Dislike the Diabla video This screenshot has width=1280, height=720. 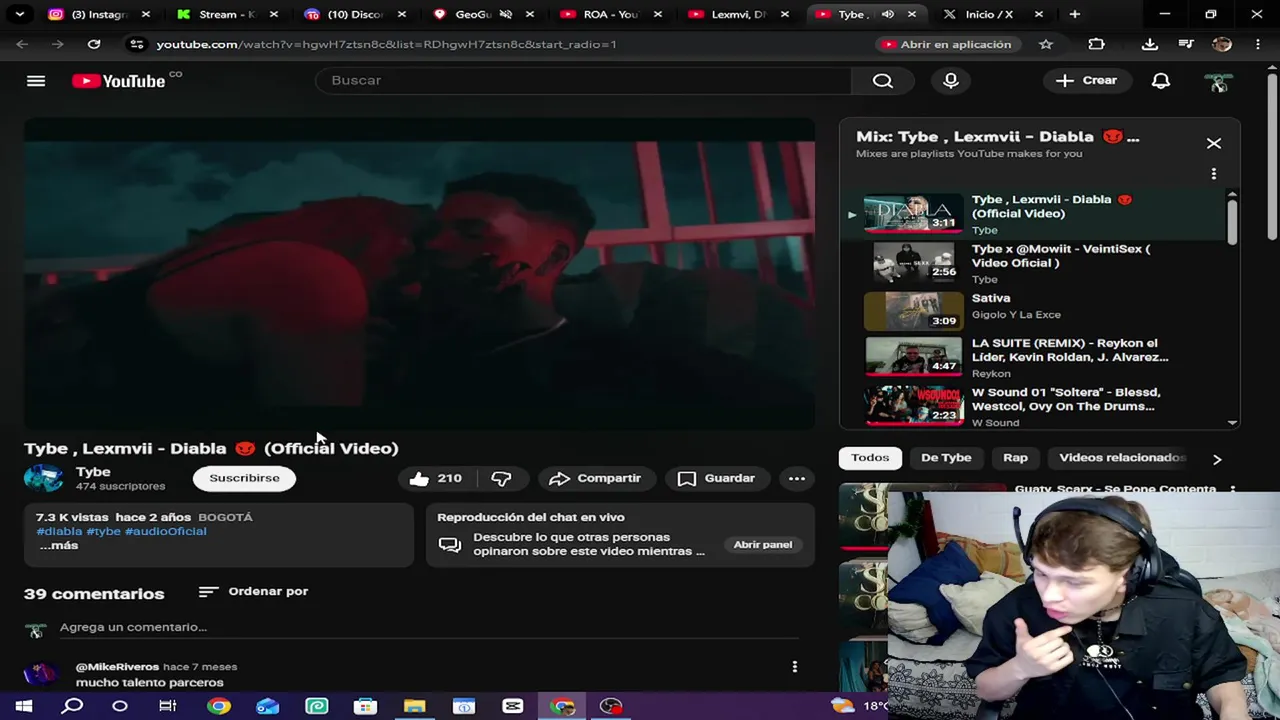[x=502, y=478]
